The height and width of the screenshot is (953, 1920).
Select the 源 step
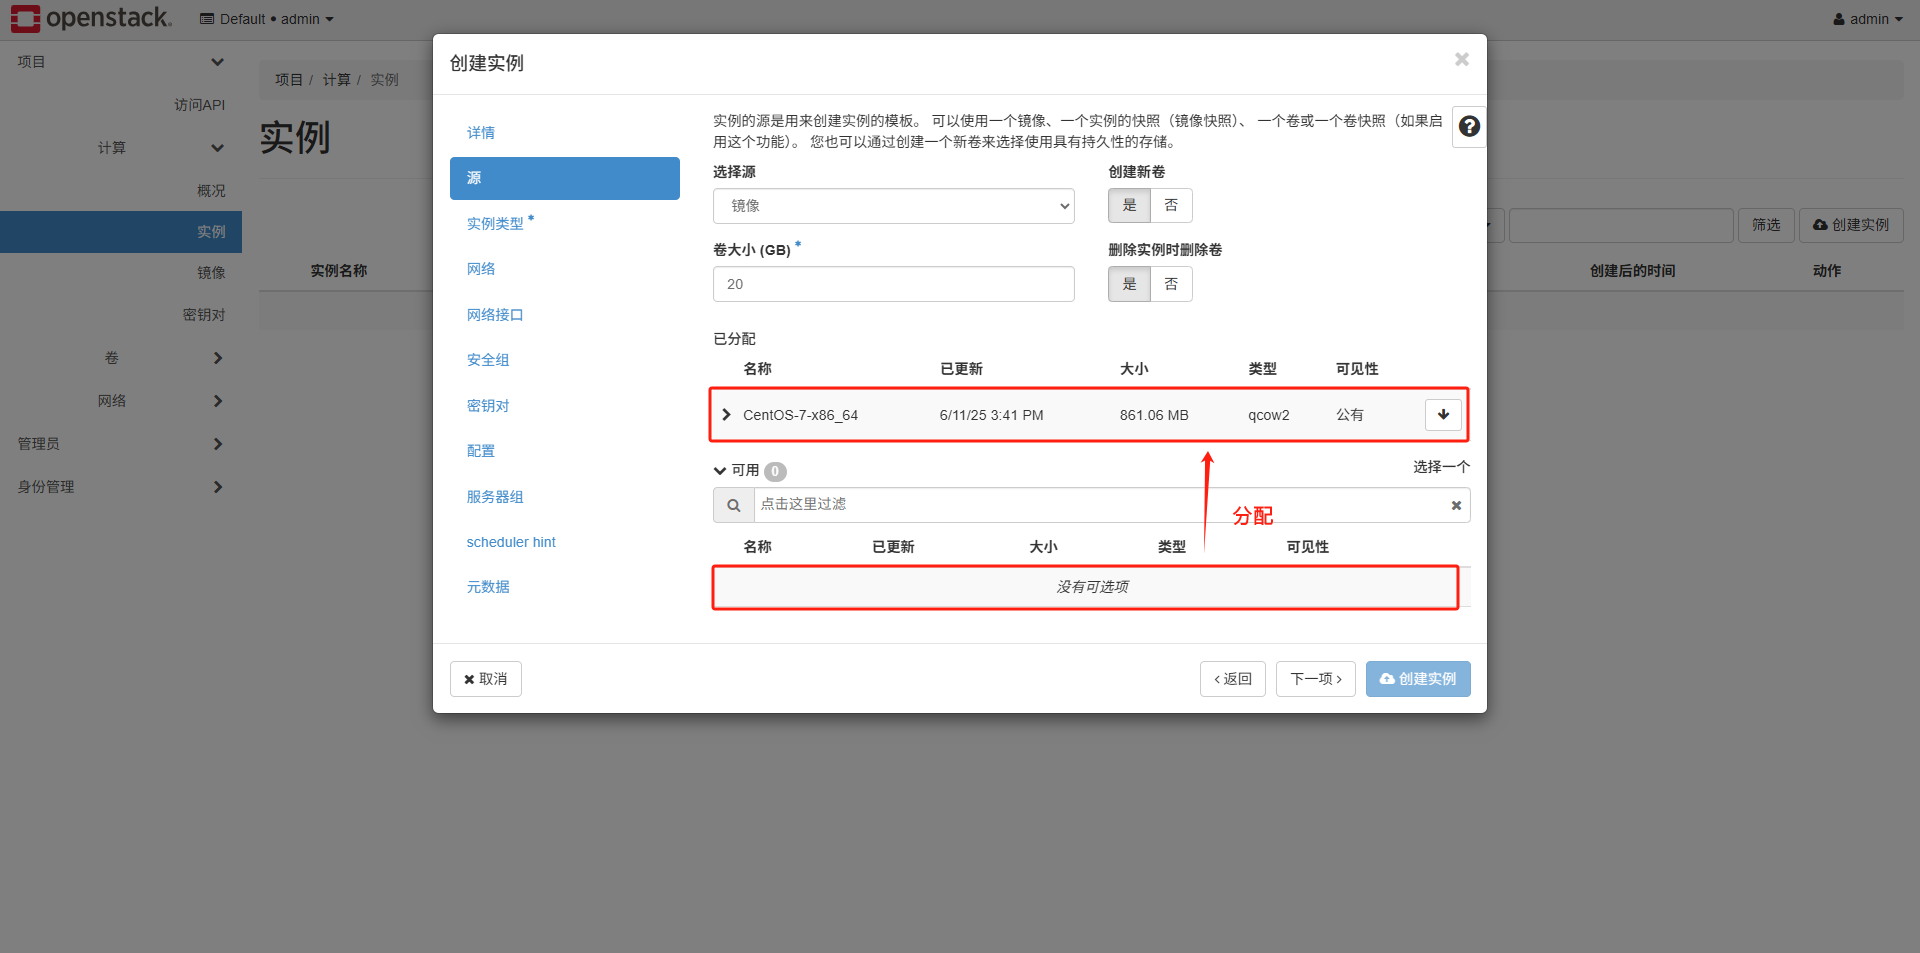565,178
